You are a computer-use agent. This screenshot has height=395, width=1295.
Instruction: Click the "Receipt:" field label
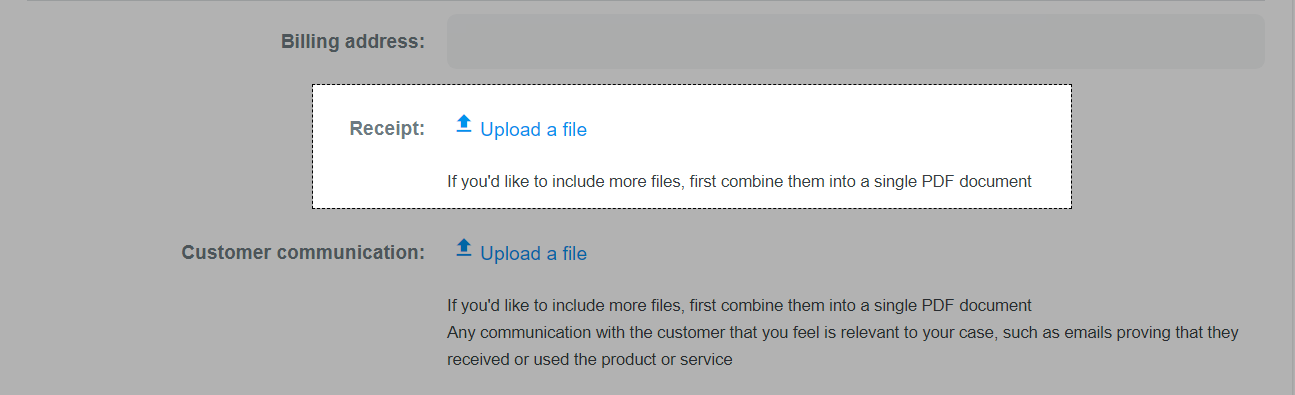(x=387, y=128)
